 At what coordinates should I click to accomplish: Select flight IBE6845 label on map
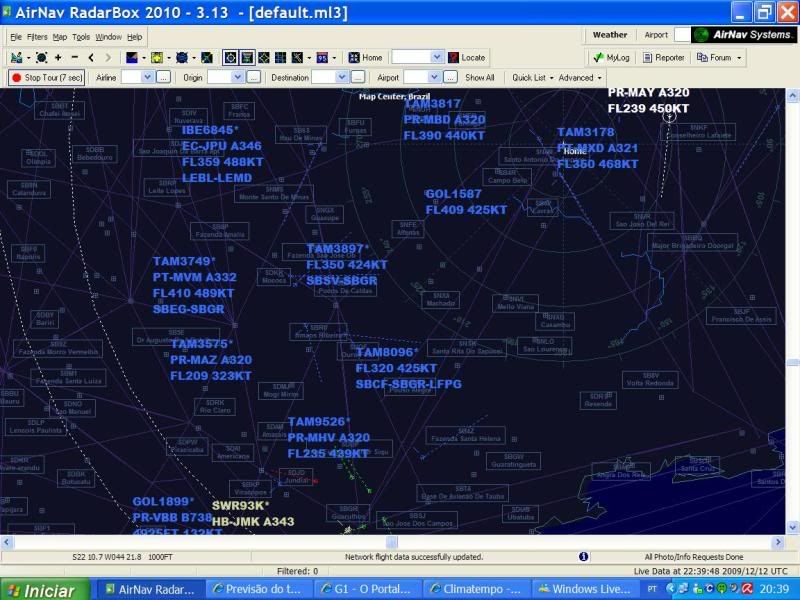pos(210,130)
